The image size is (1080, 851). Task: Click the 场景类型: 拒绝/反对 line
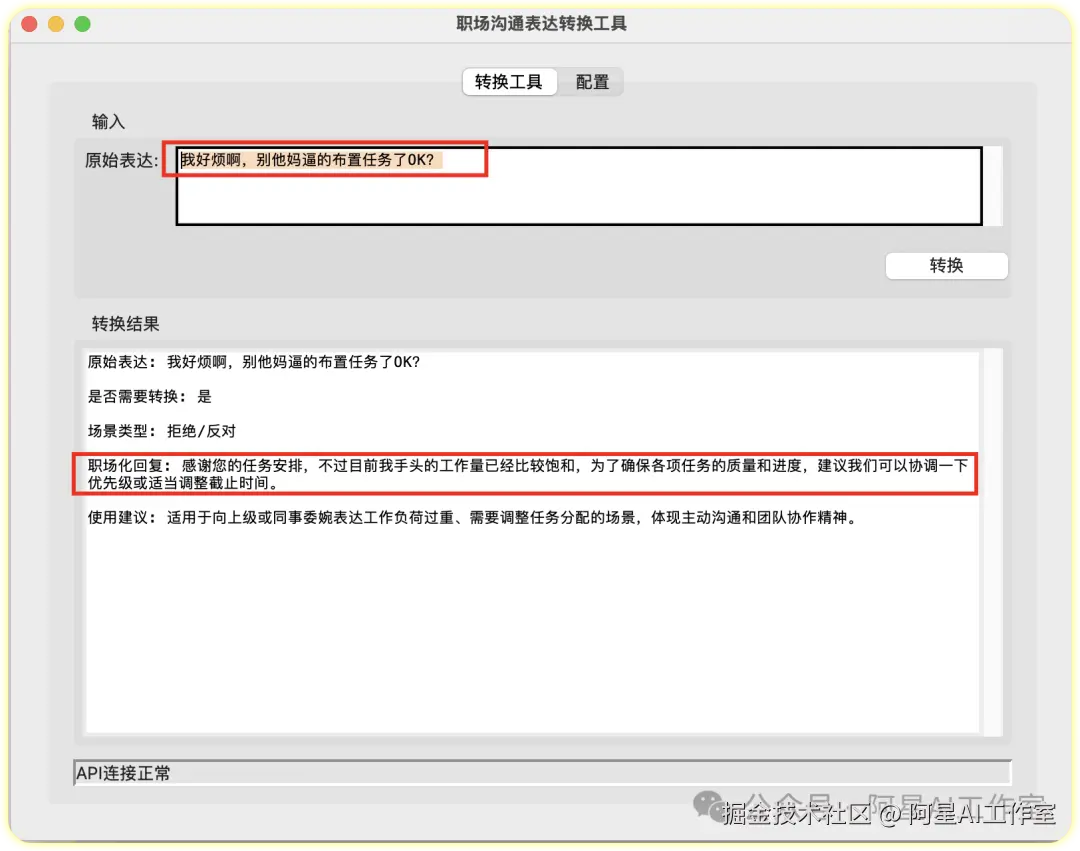click(x=162, y=431)
